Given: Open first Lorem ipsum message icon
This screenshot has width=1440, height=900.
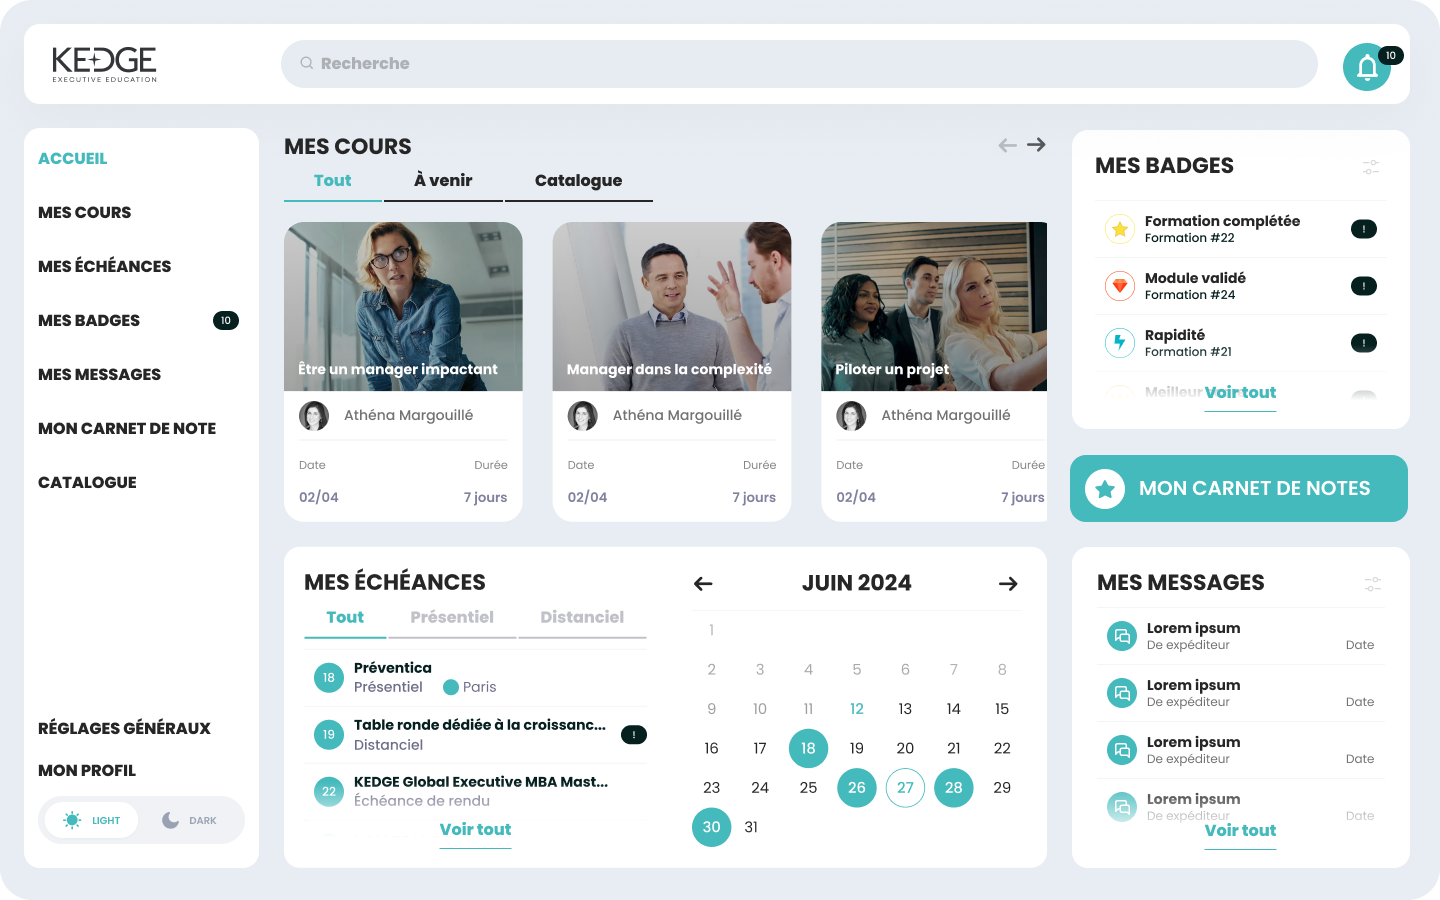Looking at the screenshot, I should [1122, 636].
